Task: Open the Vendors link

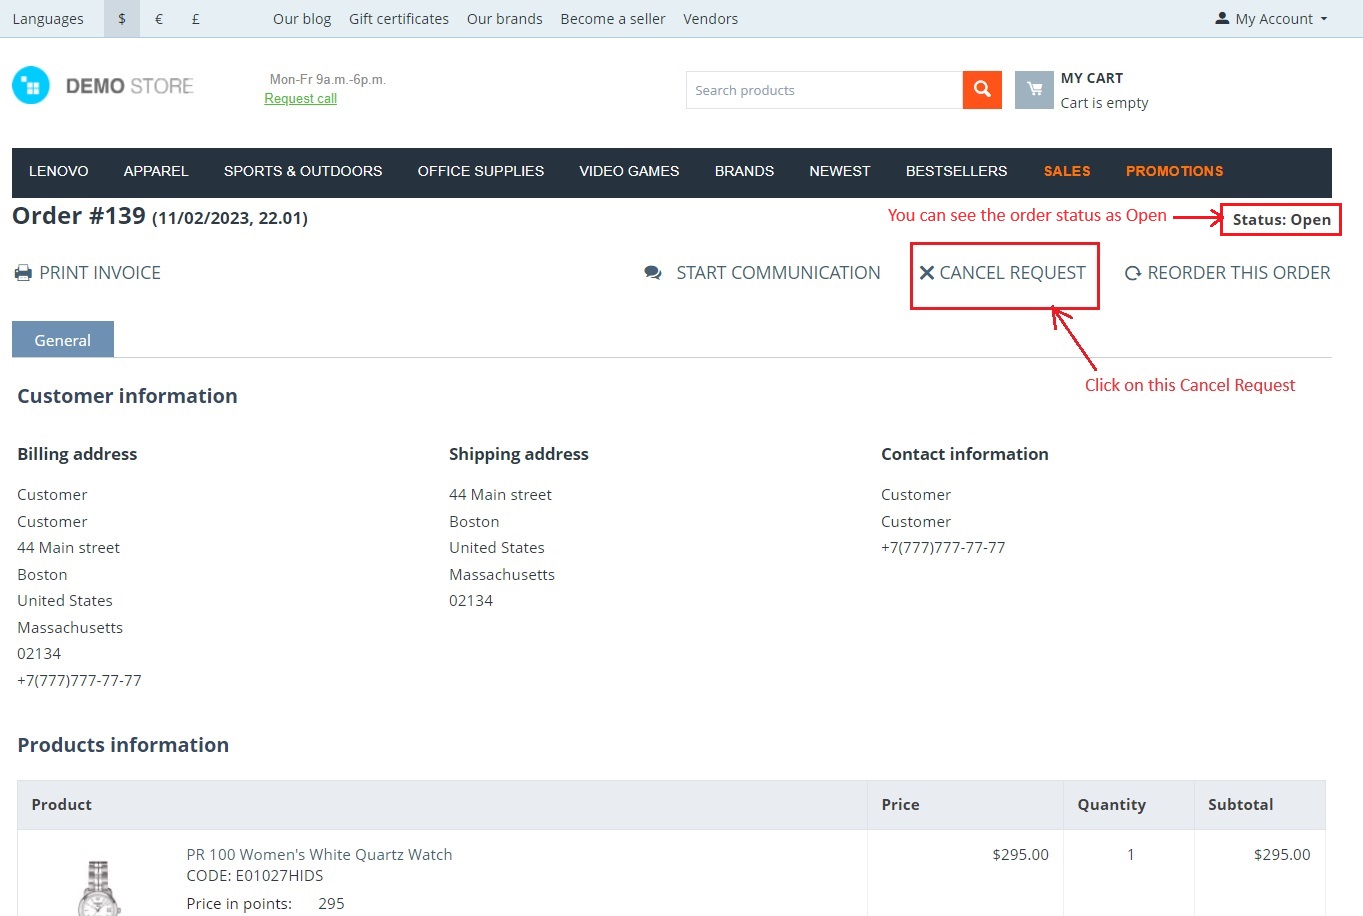Action: (x=711, y=19)
